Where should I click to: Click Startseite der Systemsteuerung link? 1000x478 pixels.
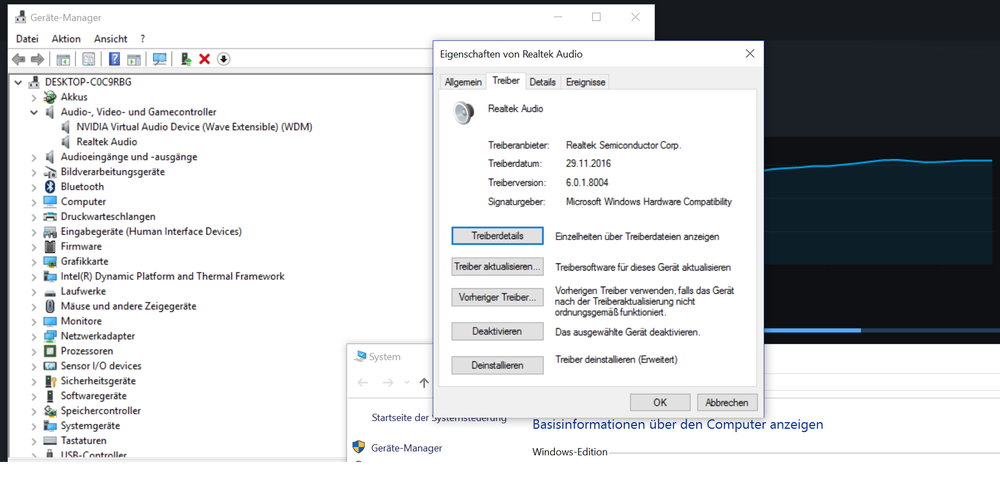439,418
